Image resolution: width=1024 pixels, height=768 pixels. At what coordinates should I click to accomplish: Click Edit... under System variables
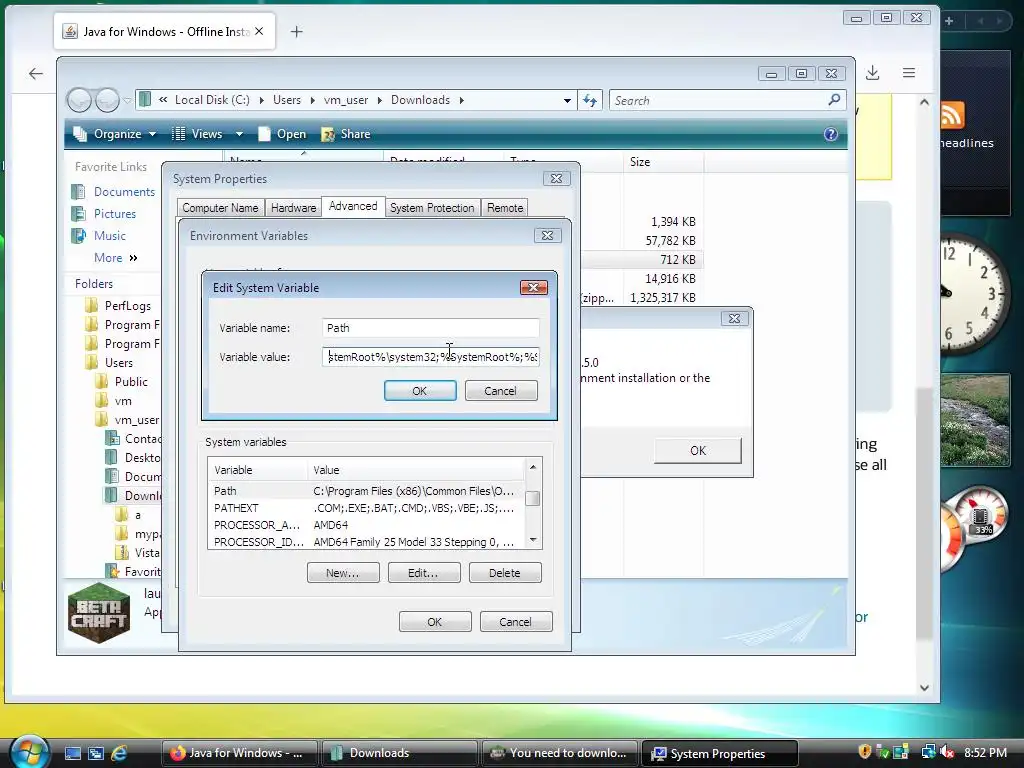point(424,573)
